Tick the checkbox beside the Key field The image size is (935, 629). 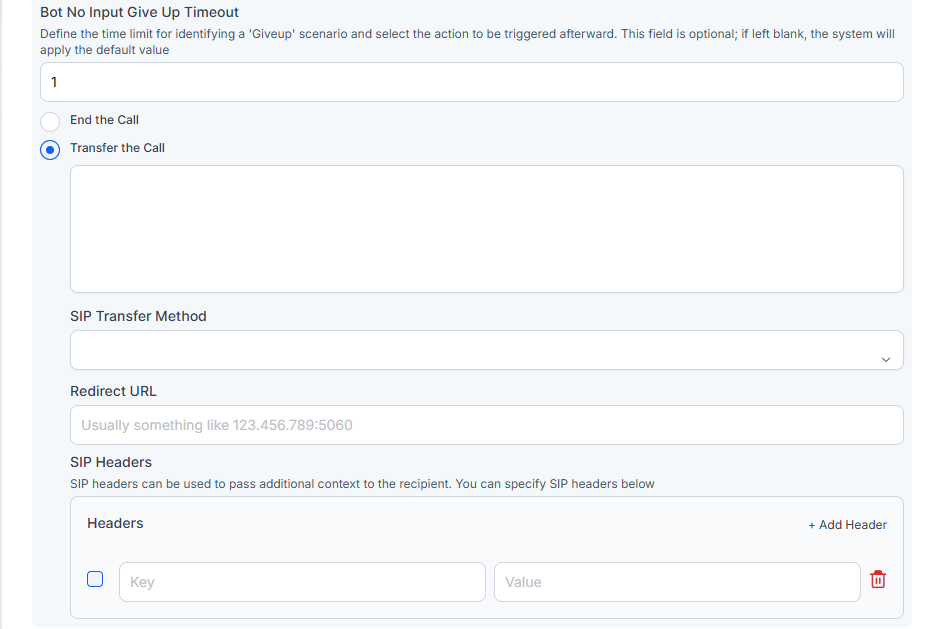(95, 579)
